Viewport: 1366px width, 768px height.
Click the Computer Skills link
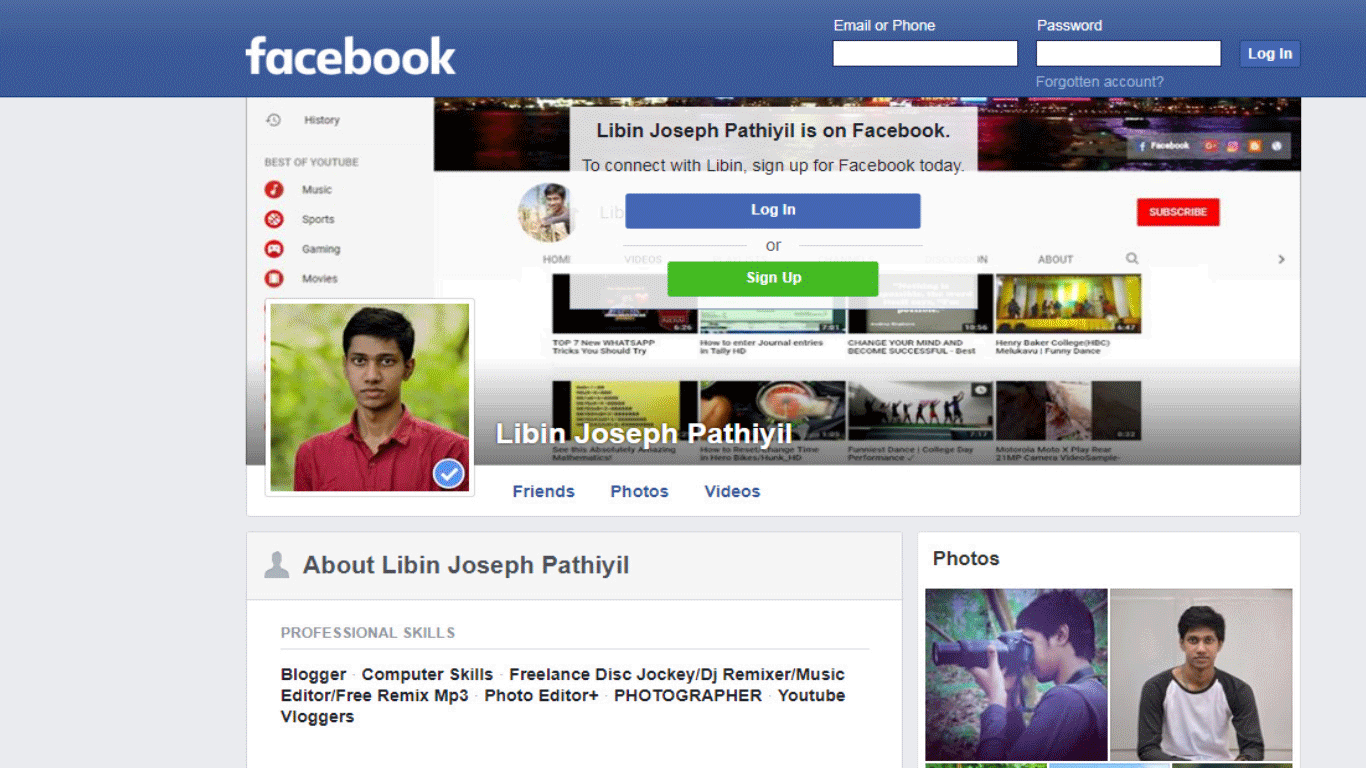(427, 674)
